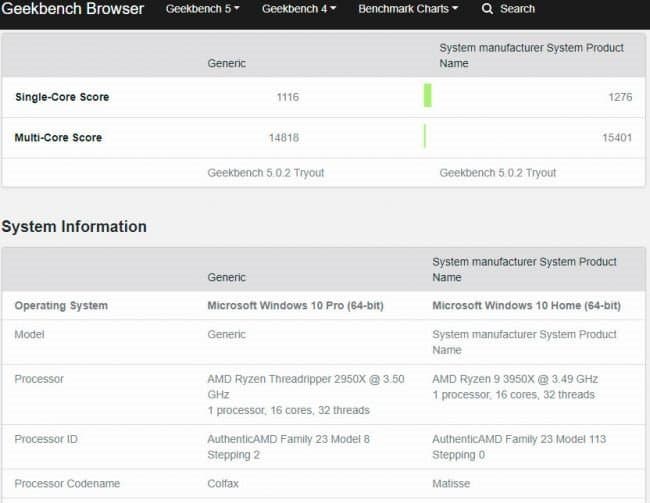The image size is (650, 503).
Task: Click Generic header in score table
Action: [x=227, y=63]
